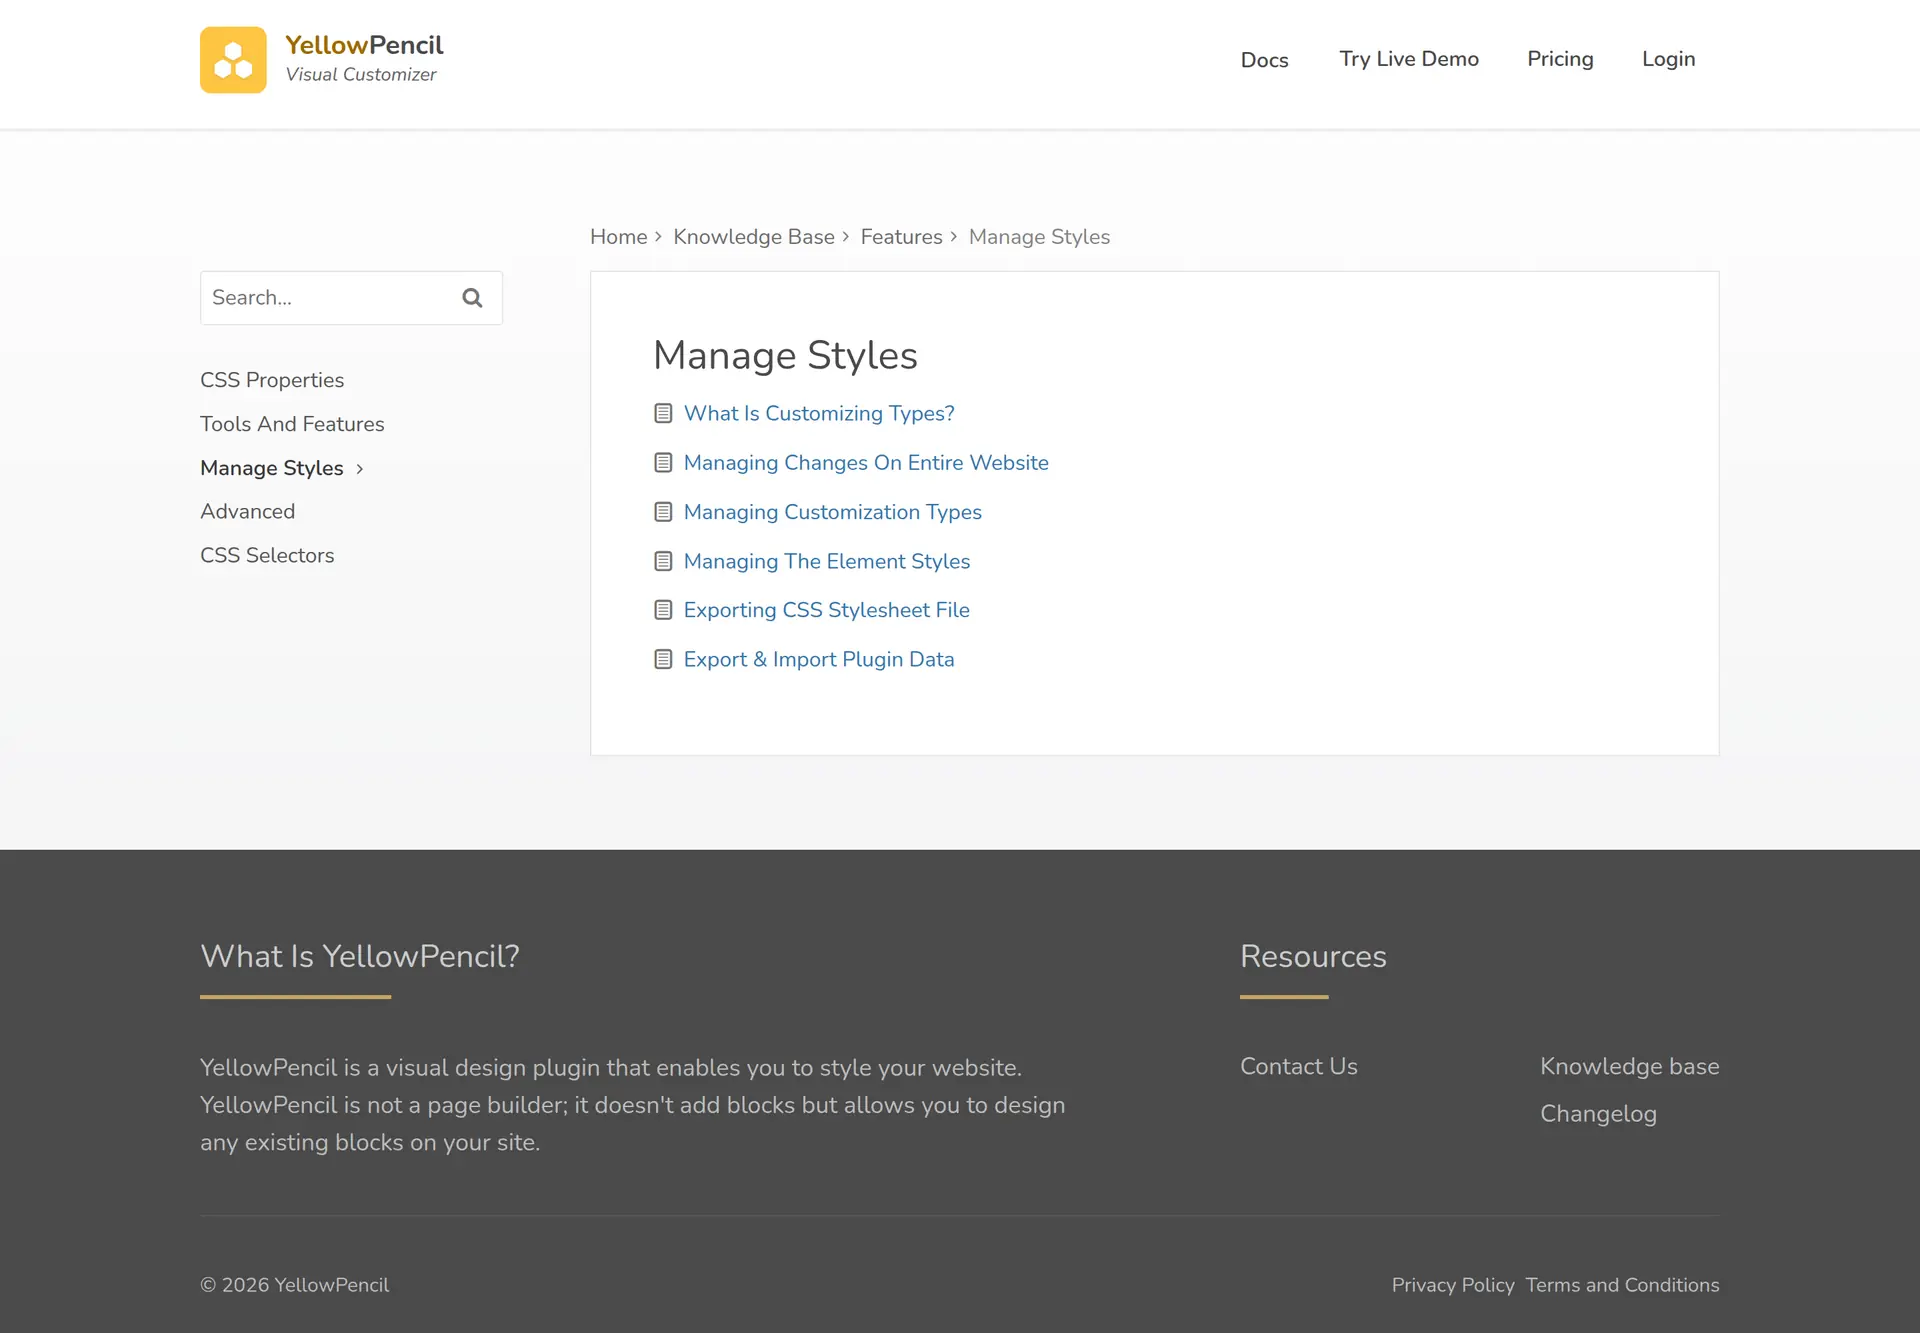Open Terms and Conditions link
Screen dimensions: 1920x1333
coord(1622,1285)
